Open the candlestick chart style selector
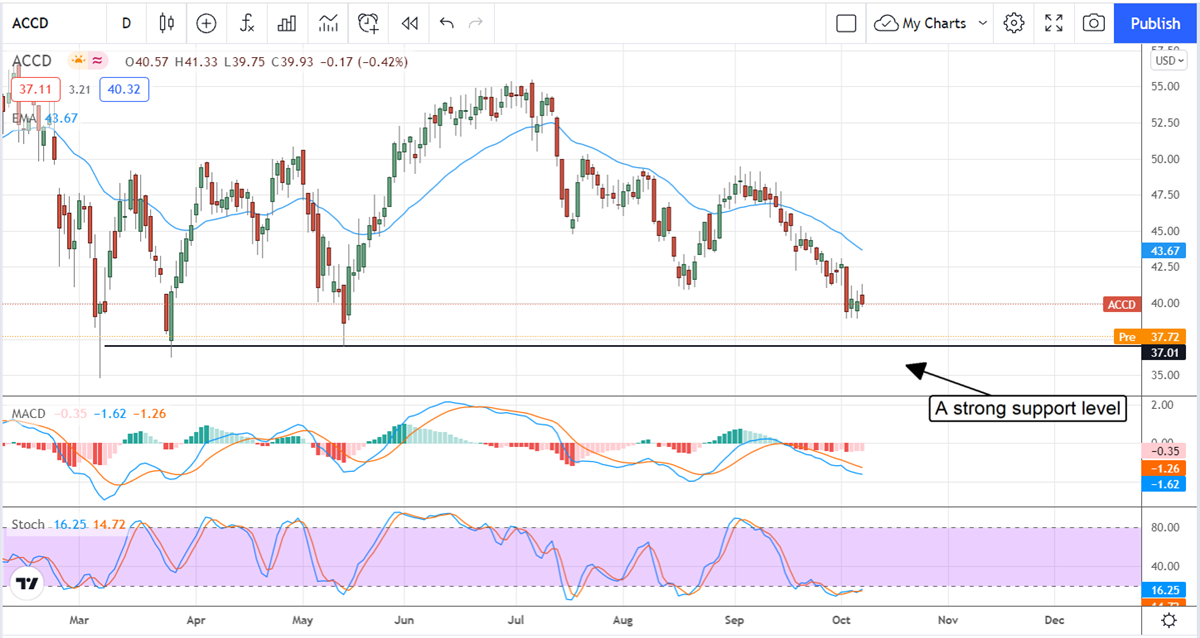Screen dimensions: 1200x638 point(166,22)
